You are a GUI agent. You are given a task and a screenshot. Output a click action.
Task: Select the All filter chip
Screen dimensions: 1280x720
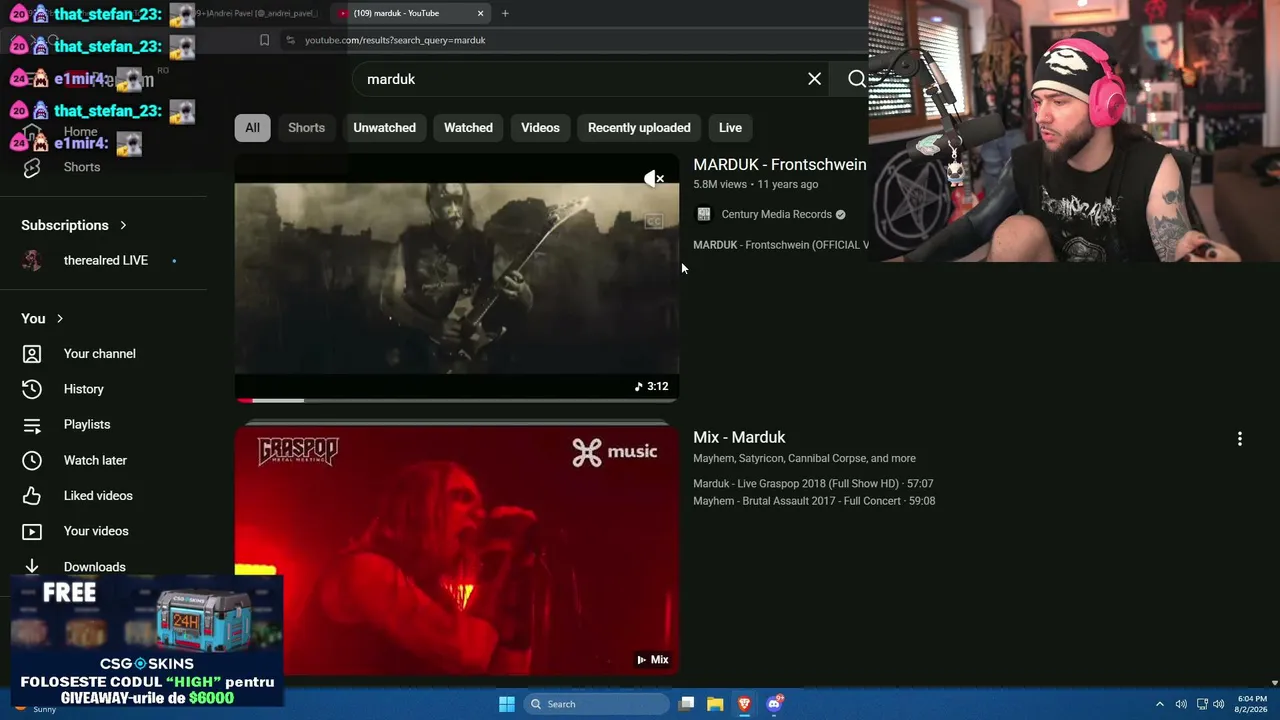pos(252,128)
